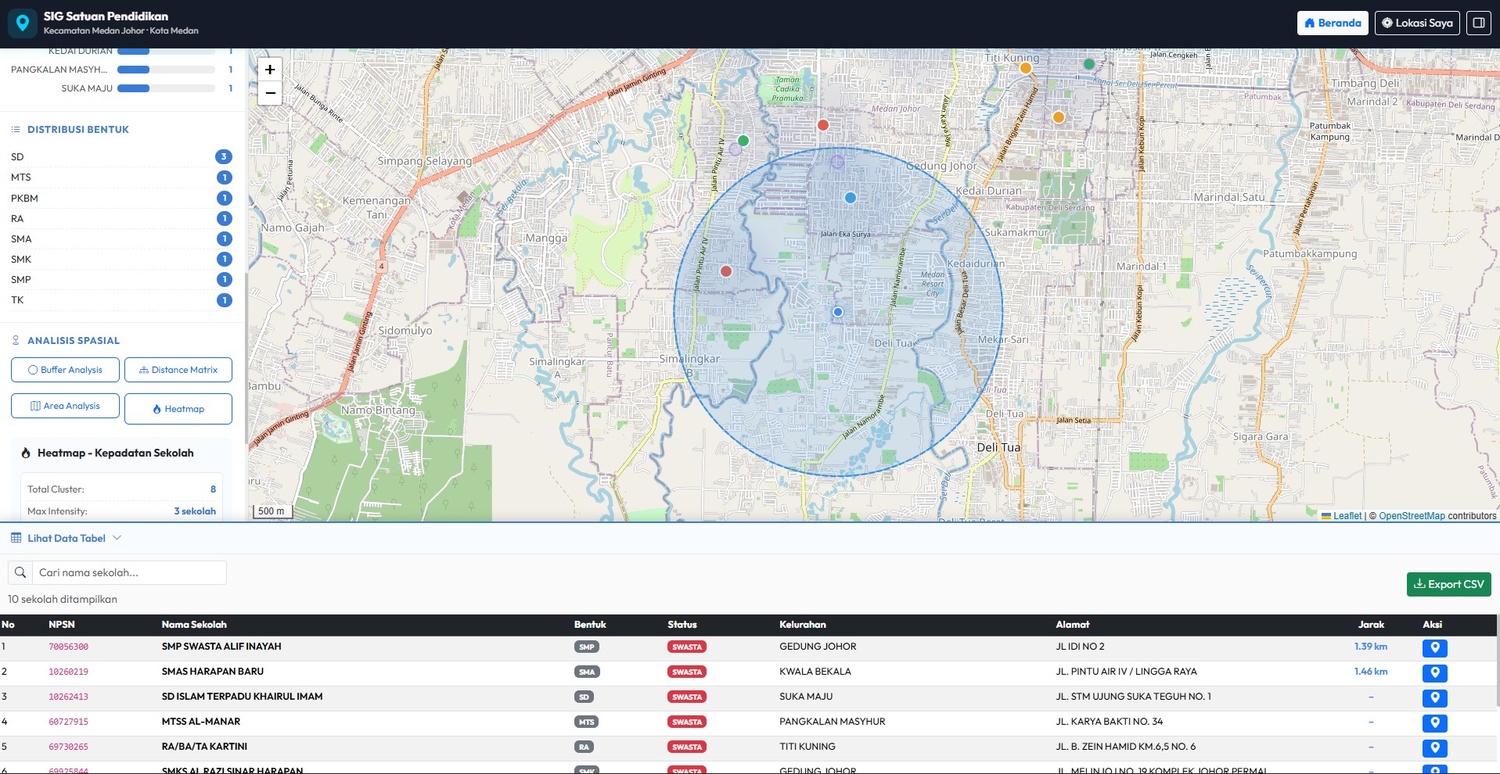Click the center blue dot of buffer circle
Screen dimensions: 1500x774
click(x=838, y=312)
